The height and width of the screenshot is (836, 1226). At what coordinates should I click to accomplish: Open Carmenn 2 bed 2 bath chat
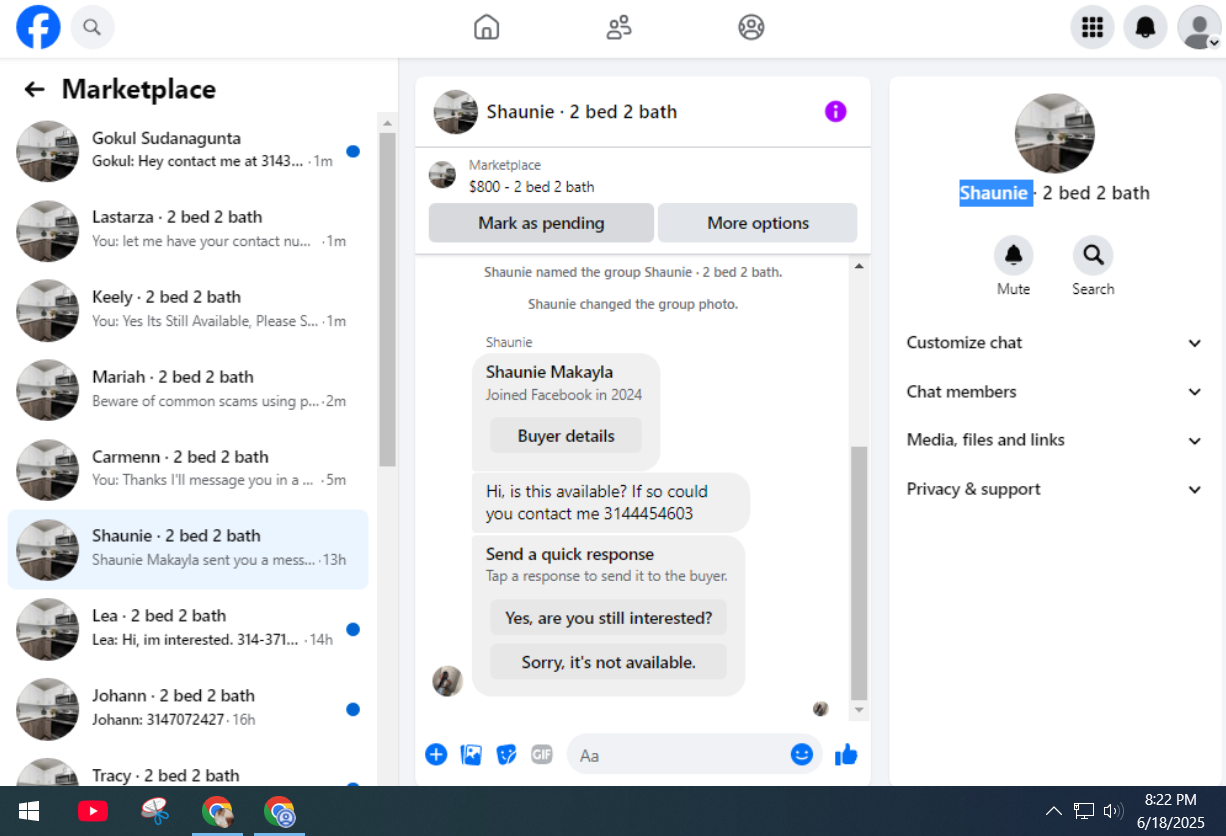[188, 469]
